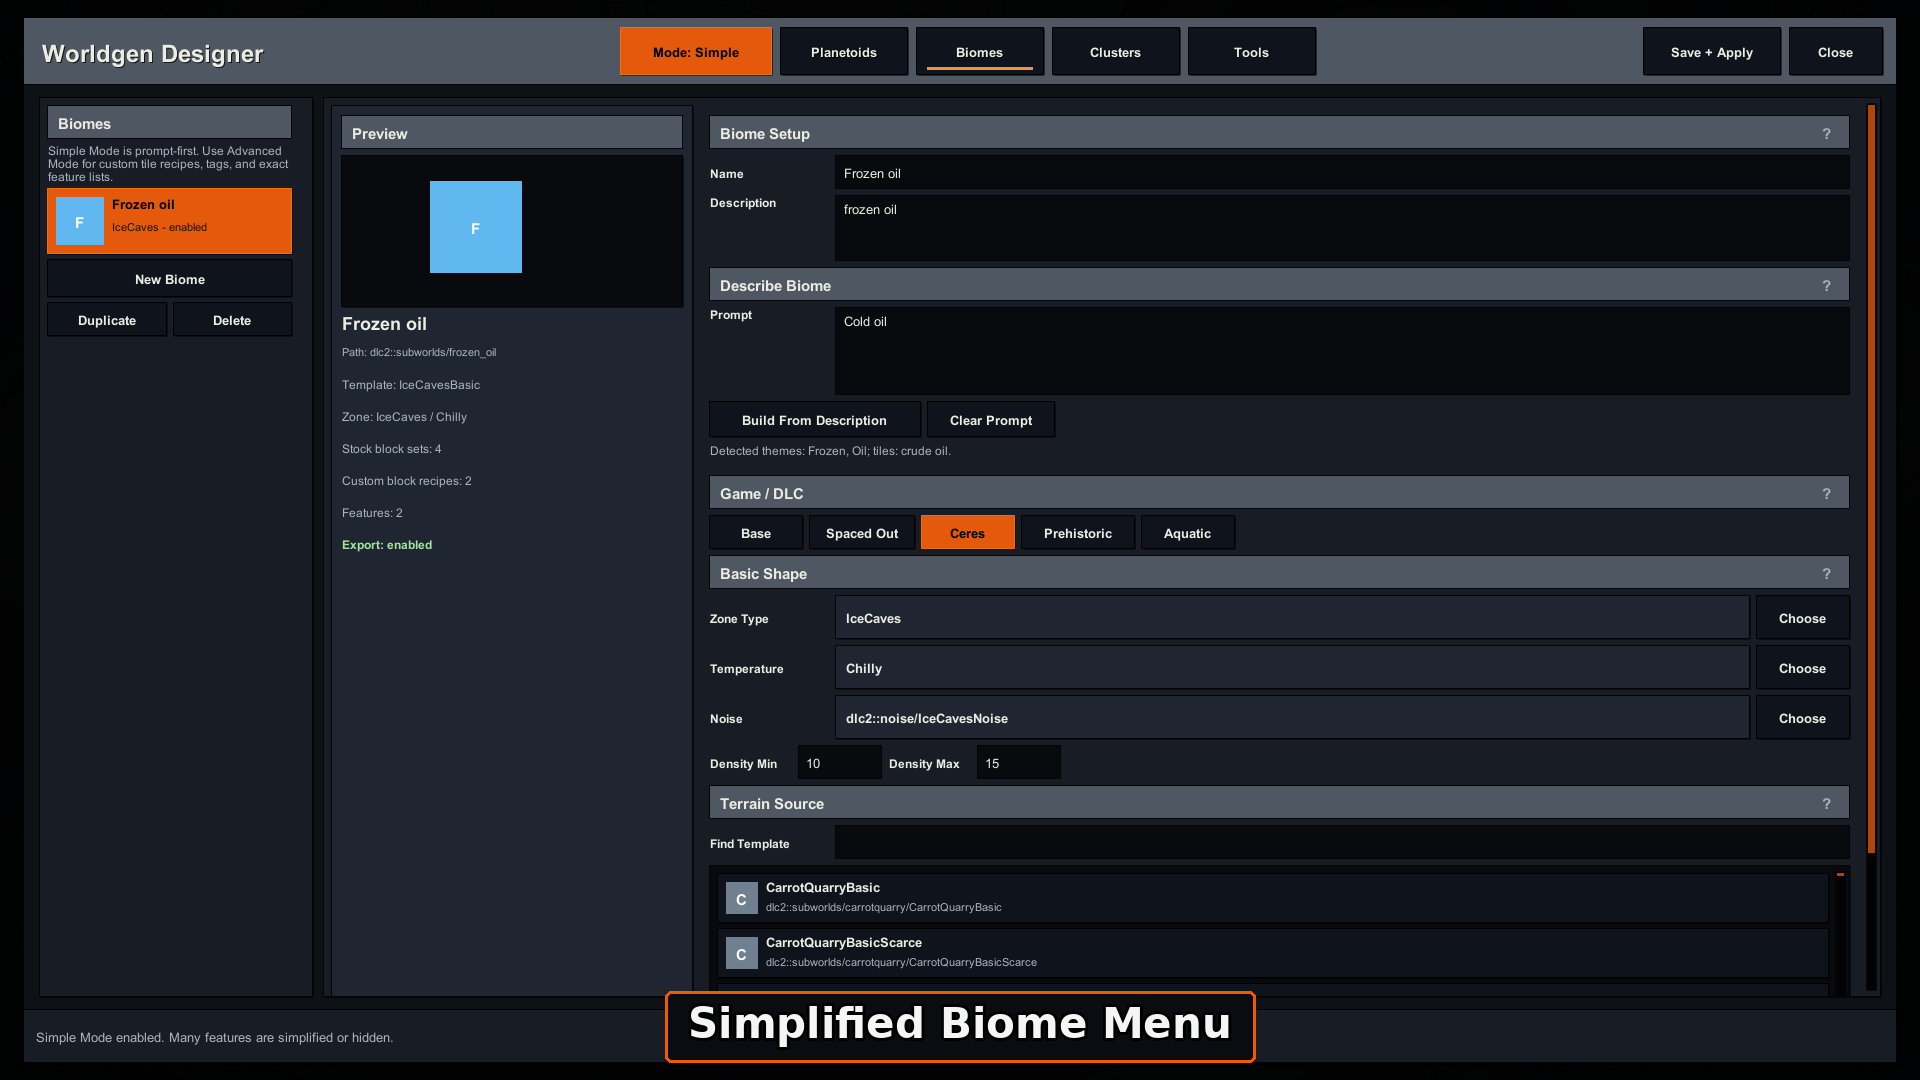The height and width of the screenshot is (1080, 1920).
Task: Click the 'Custom block recipes: 2' text
Action: click(x=407, y=481)
